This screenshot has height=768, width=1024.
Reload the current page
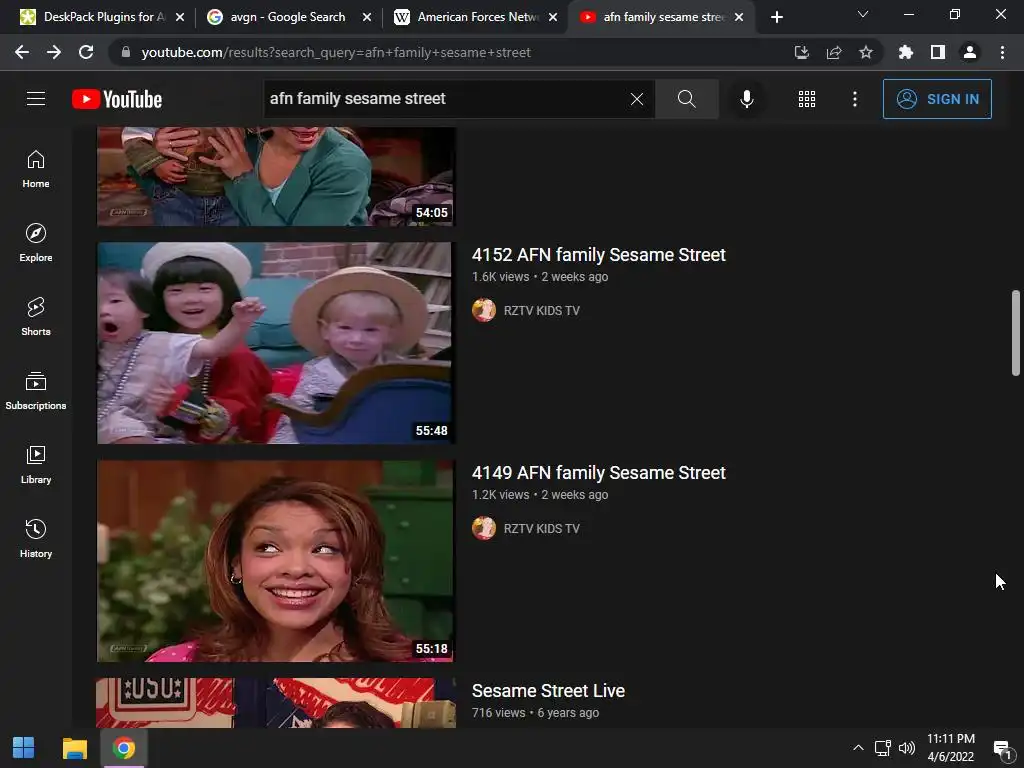(x=86, y=52)
